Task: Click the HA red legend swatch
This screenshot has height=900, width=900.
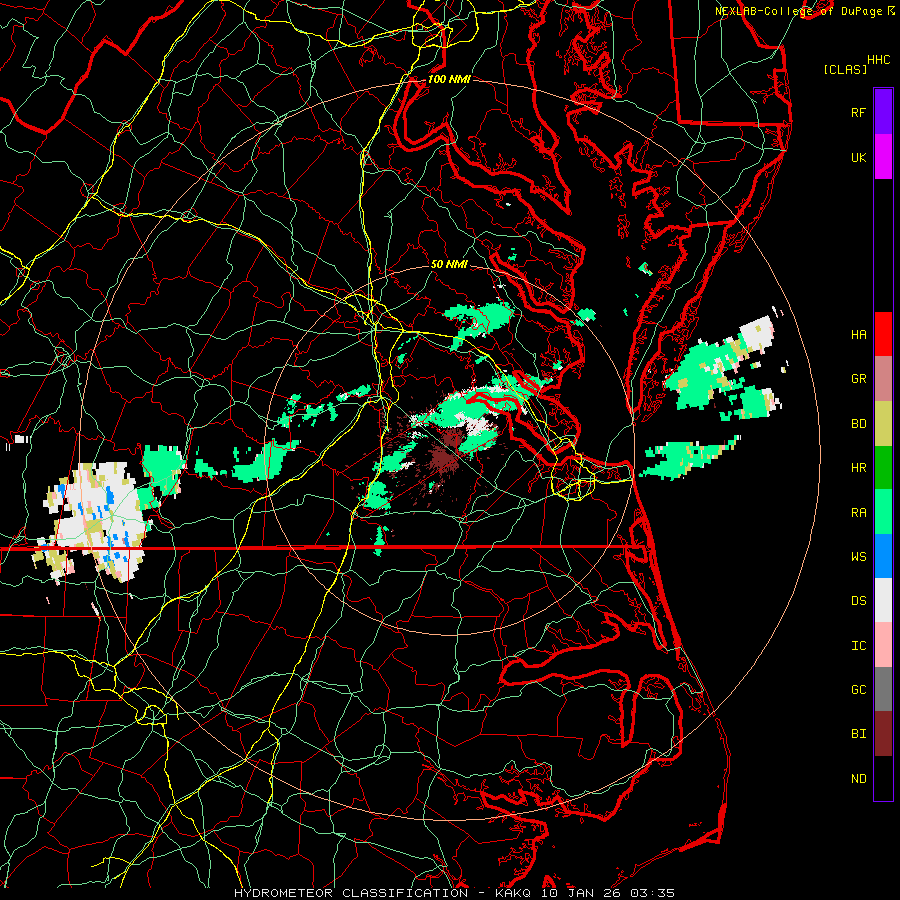Action: pyautogui.click(x=883, y=334)
